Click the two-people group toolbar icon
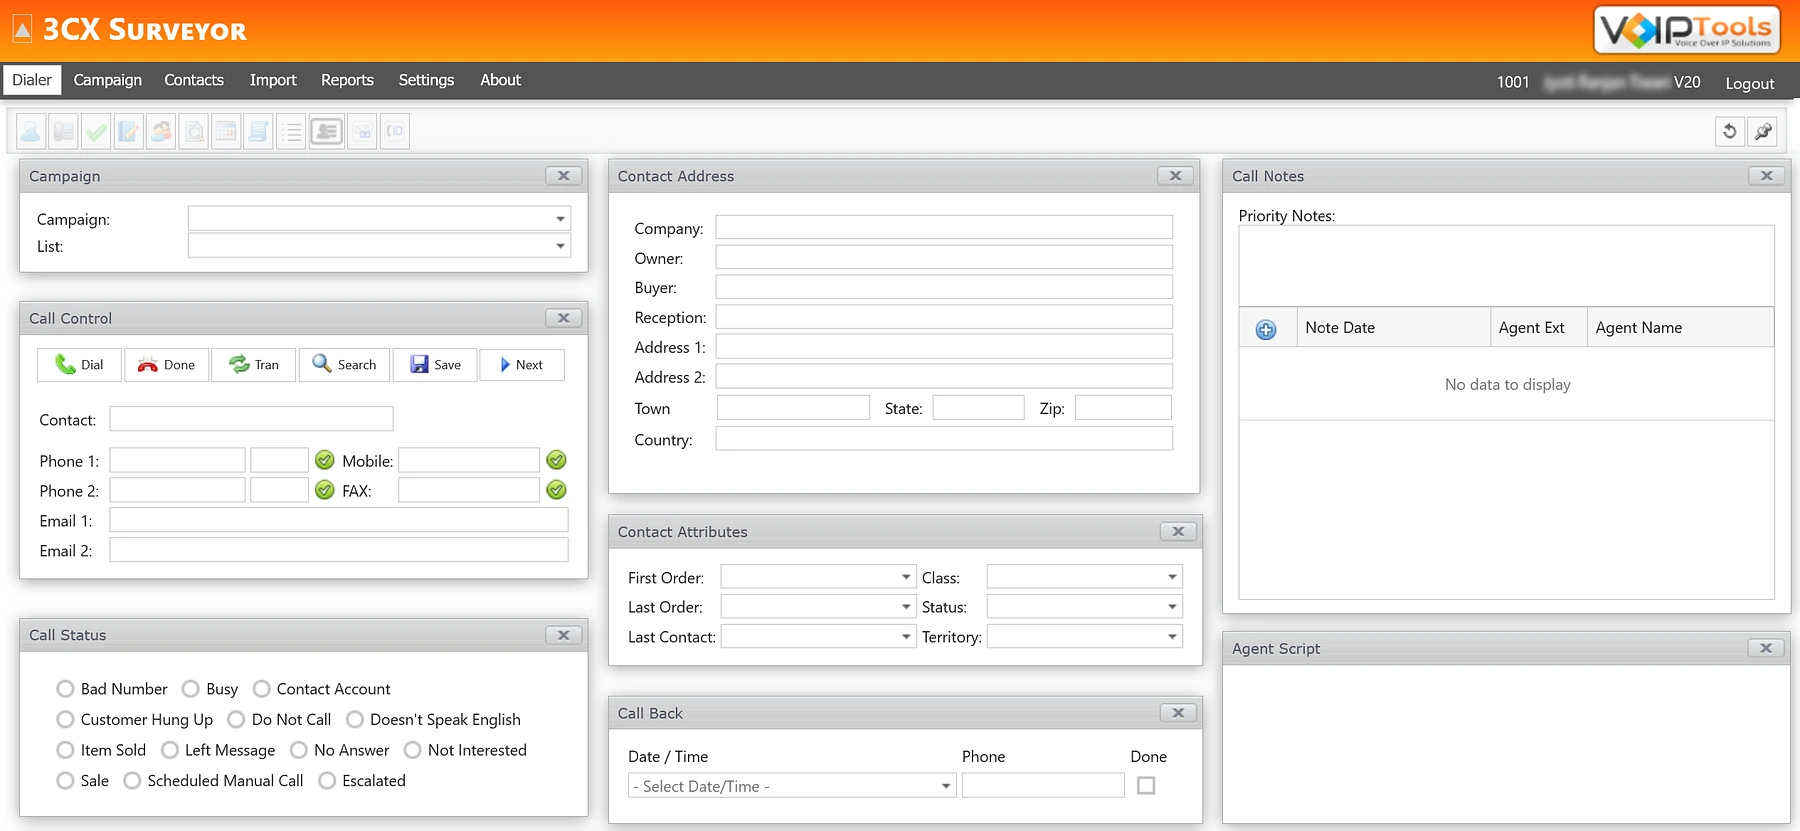The height and width of the screenshot is (831, 1800). pyautogui.click(x=161, y=131)
